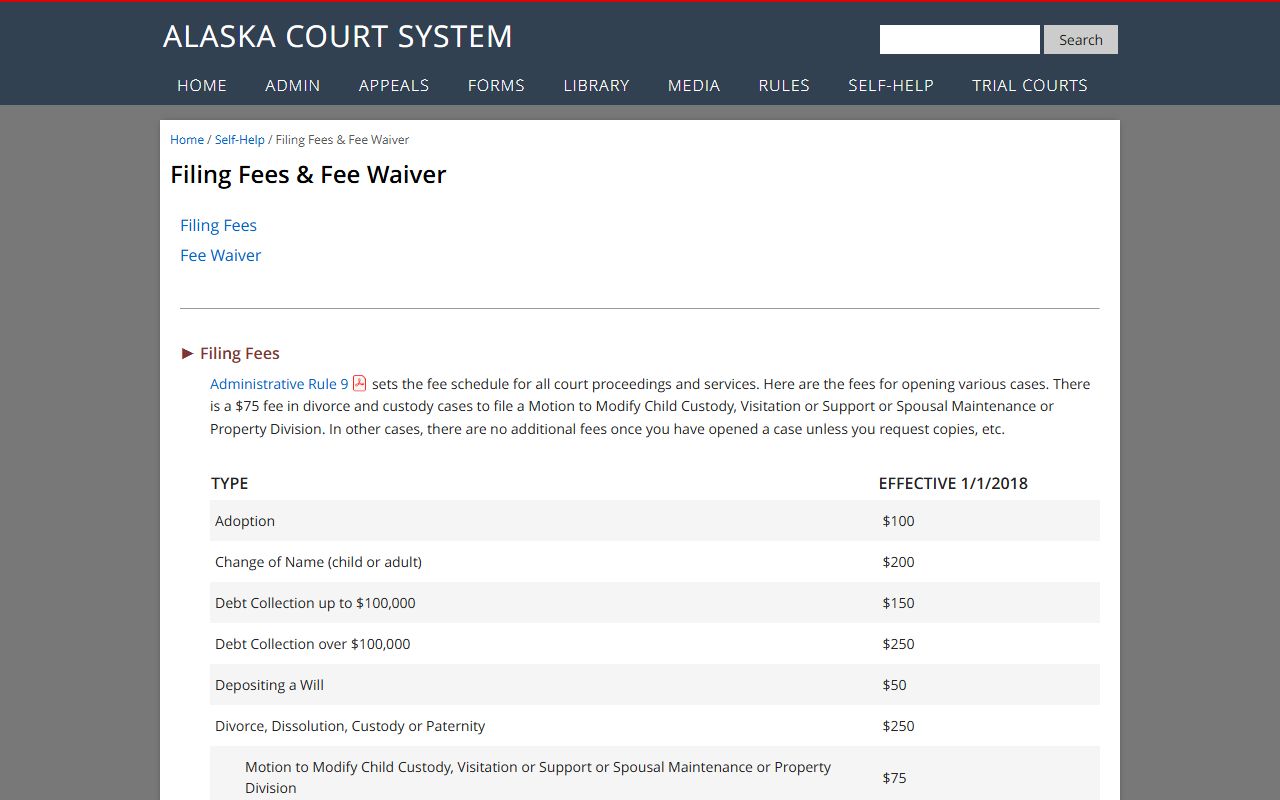The height and width of the screenshot is (800, 1280).
Task: Click the $100 Adoption fee cell
Action: (899, 521)
